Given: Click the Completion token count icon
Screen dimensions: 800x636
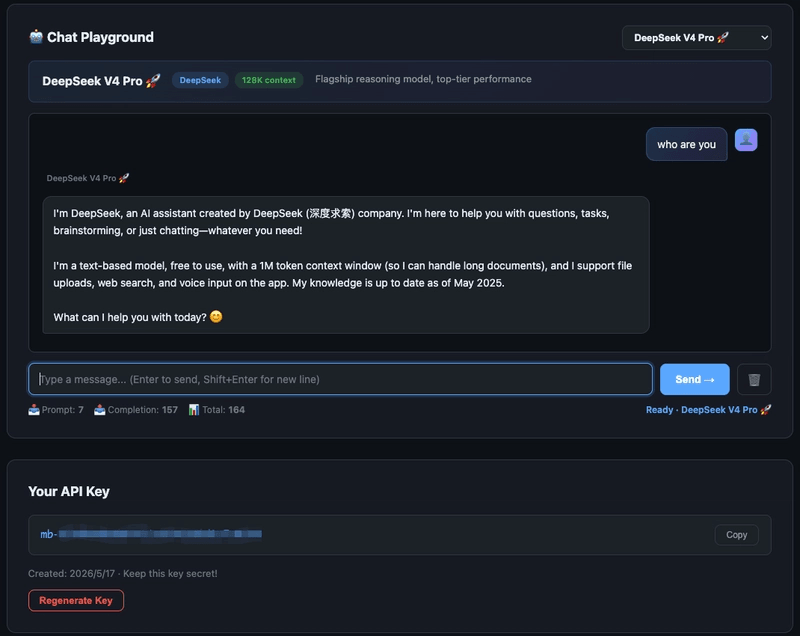Looking at the screenshot, I should (99, 410).
